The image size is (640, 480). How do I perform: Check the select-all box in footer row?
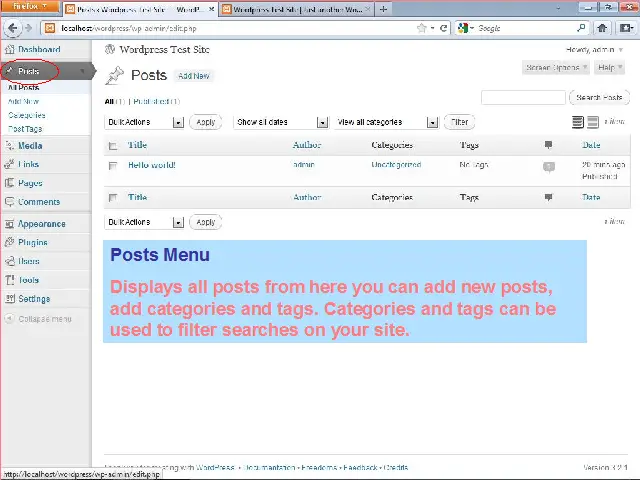tap(113, 198)
